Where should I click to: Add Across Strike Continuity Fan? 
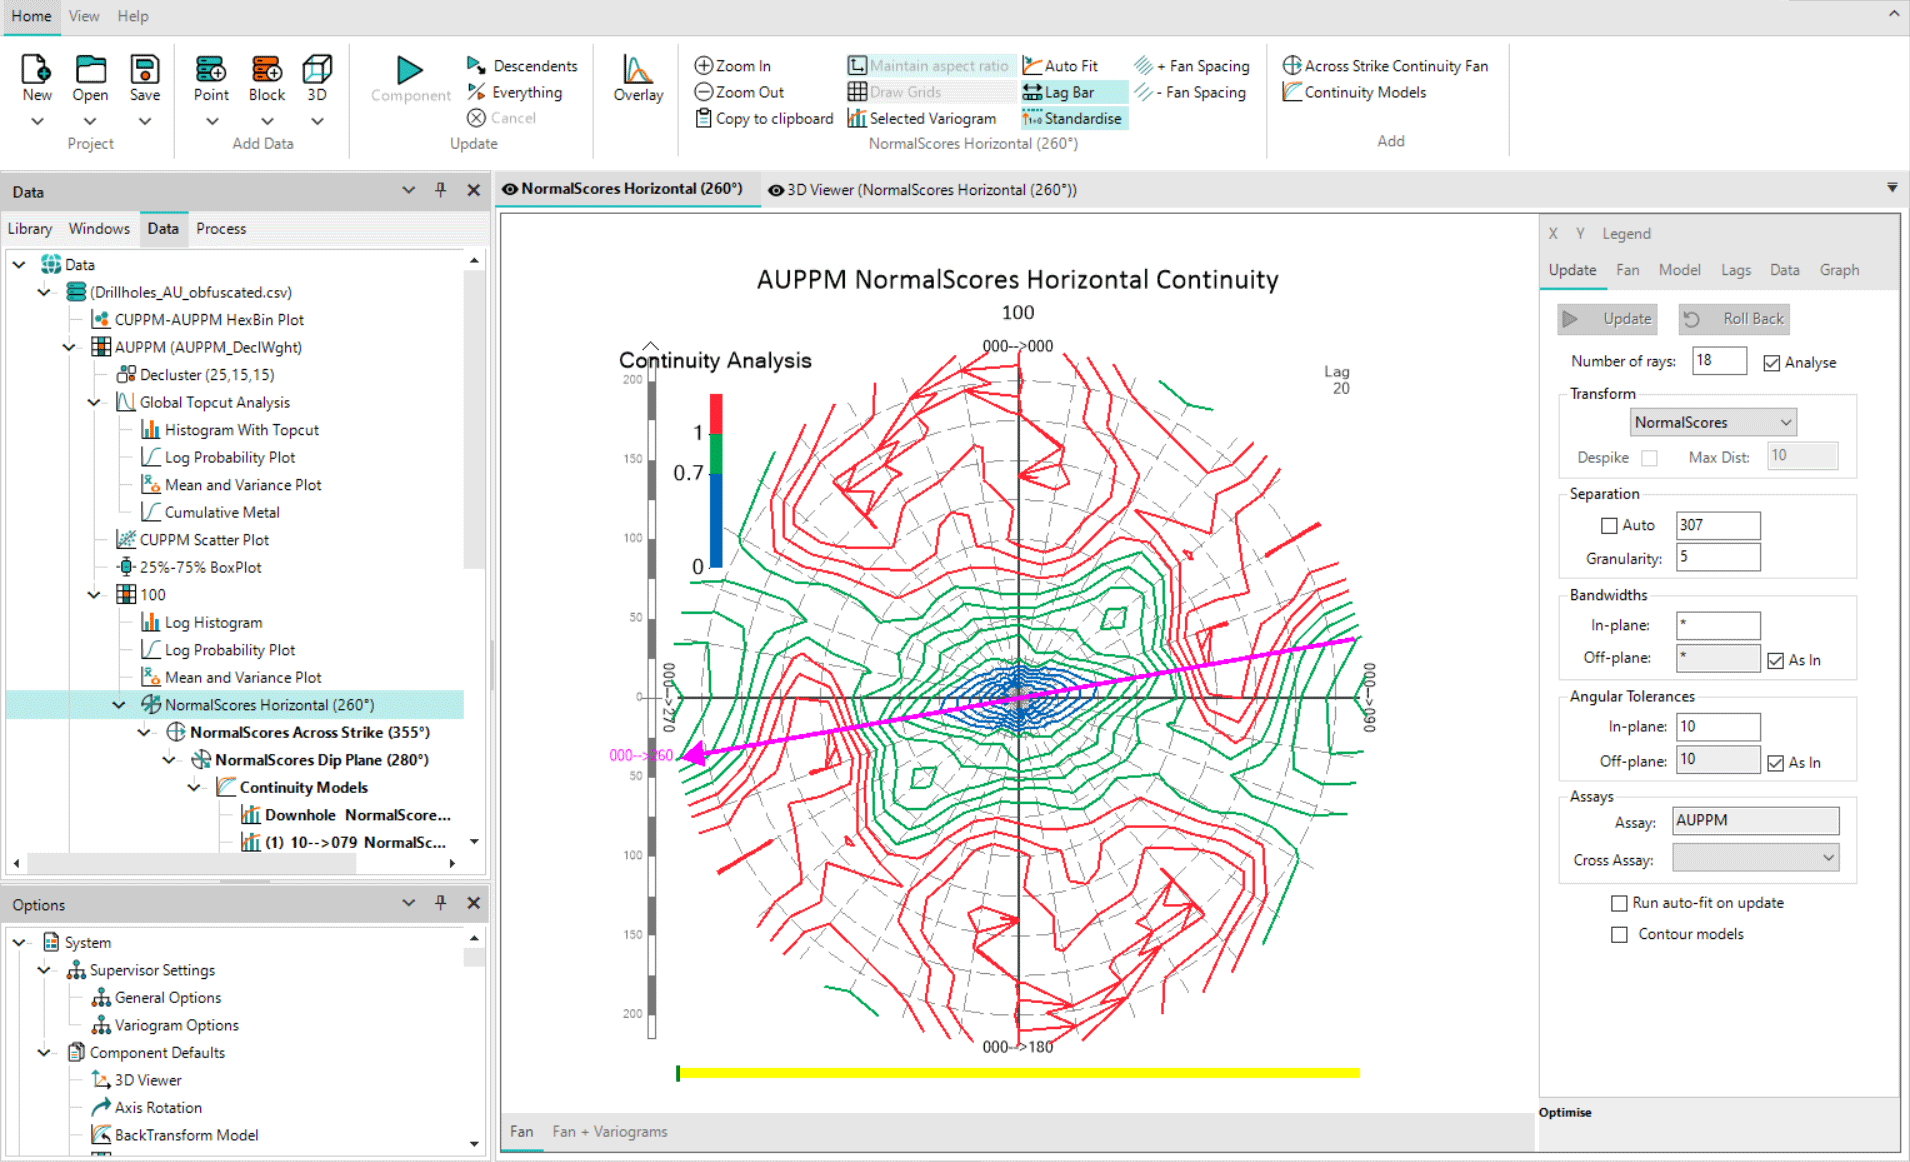tap(1385, 66)
